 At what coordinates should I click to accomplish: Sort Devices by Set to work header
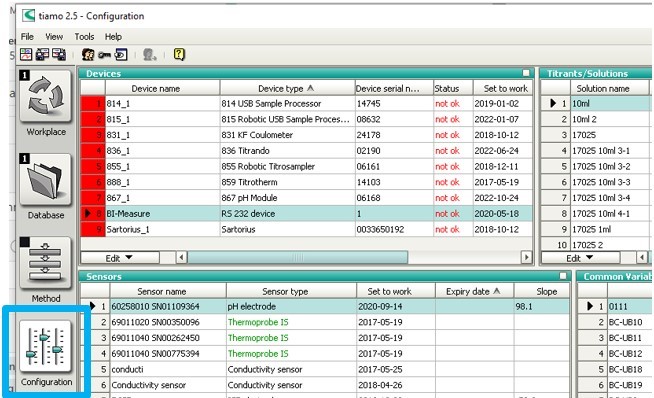[503, 88]
